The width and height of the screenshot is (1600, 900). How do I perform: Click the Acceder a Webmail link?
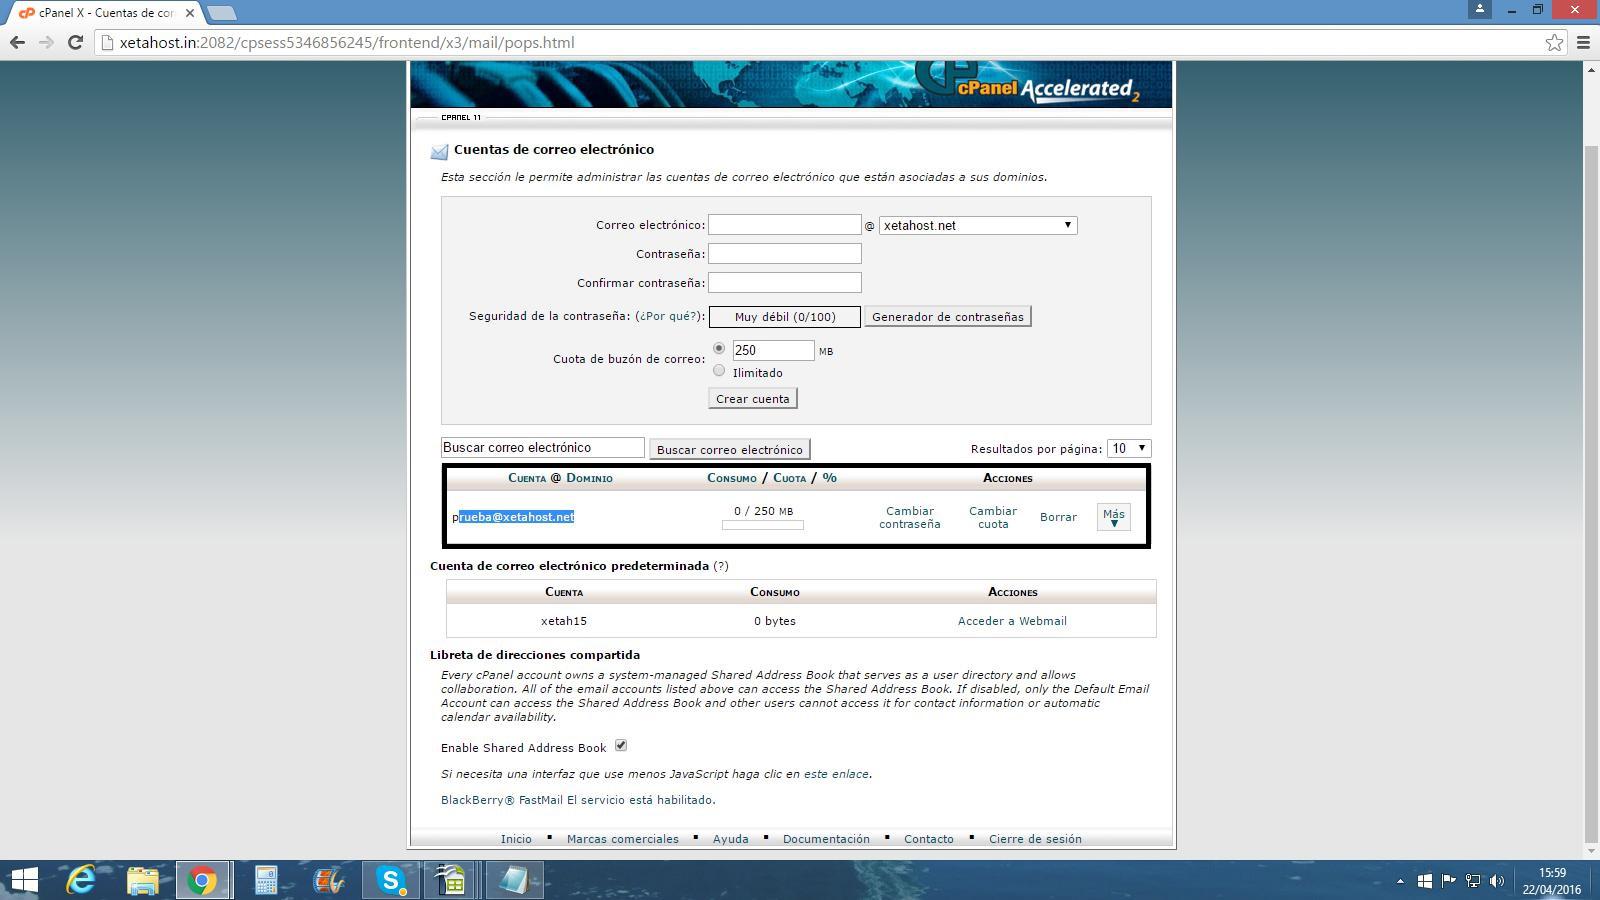1012,621
